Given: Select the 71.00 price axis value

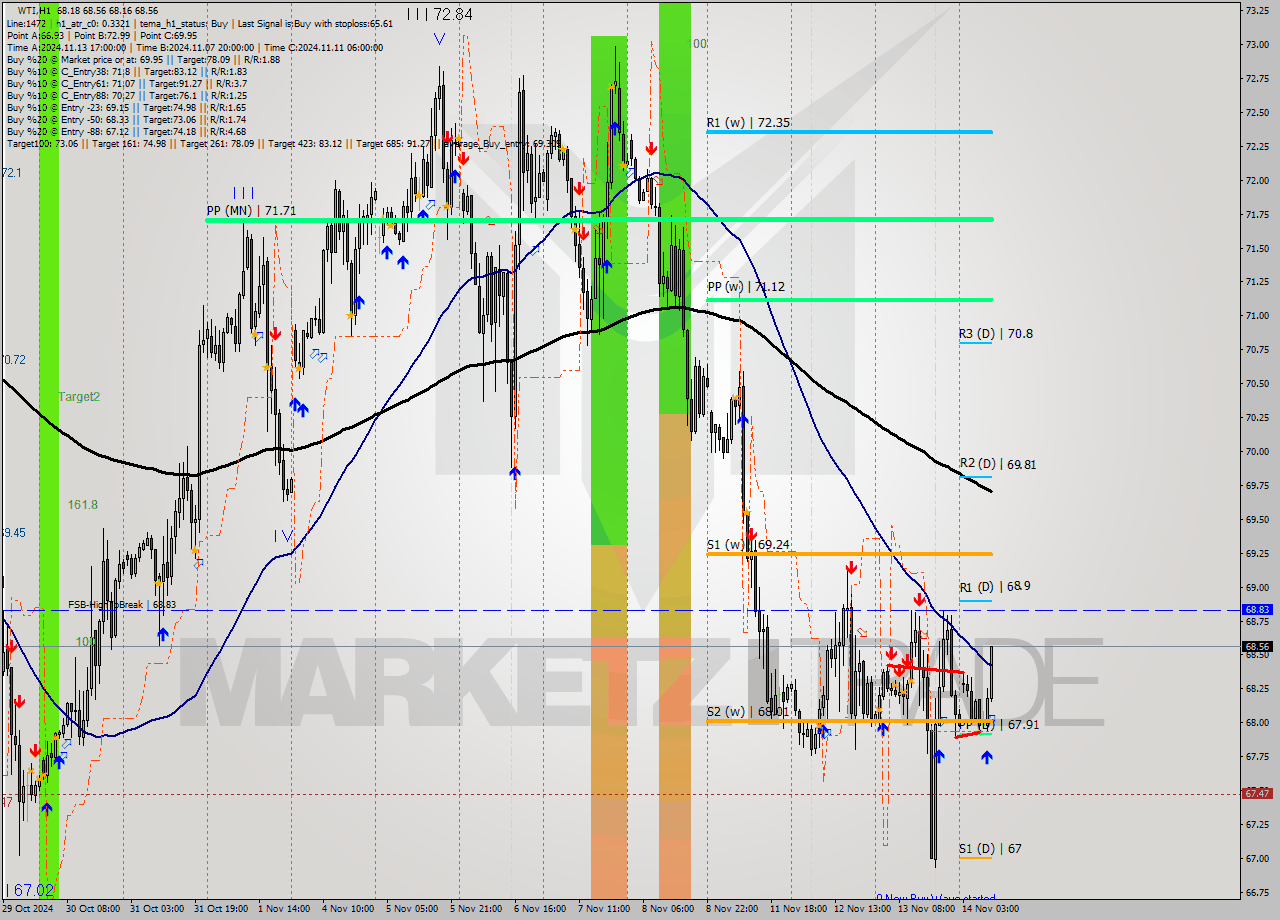Looking at the screenshot, I should point(1256,316).
